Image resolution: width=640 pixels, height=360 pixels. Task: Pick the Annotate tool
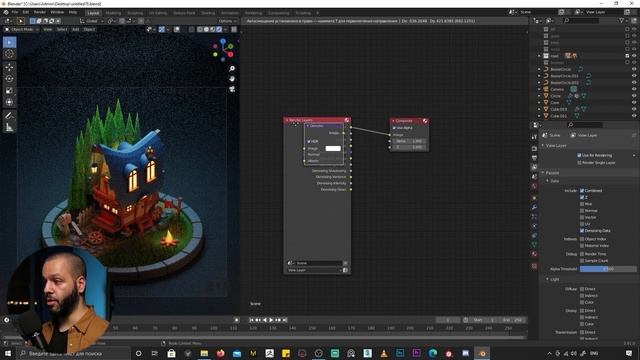click(x=9, y=116)
